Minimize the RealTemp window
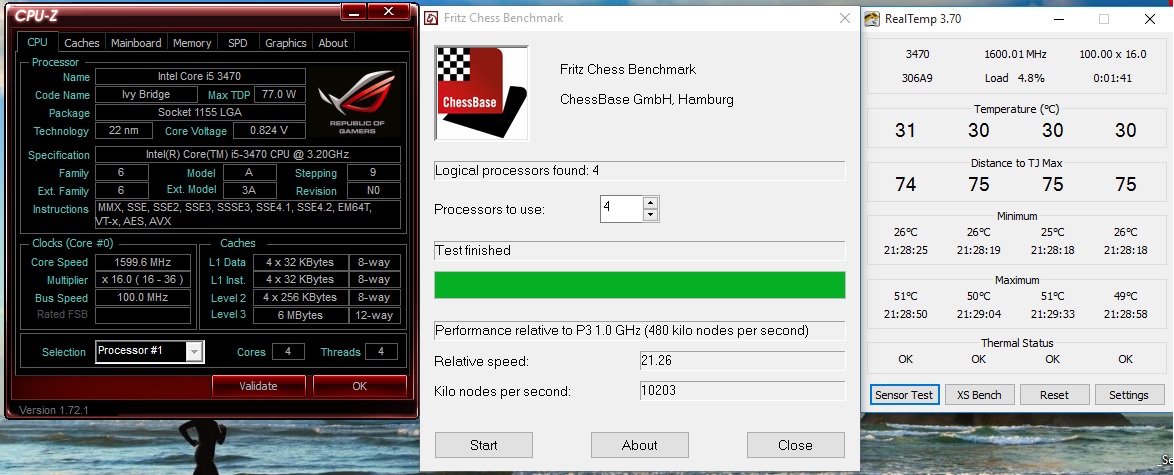 [x=1059, y=19]
